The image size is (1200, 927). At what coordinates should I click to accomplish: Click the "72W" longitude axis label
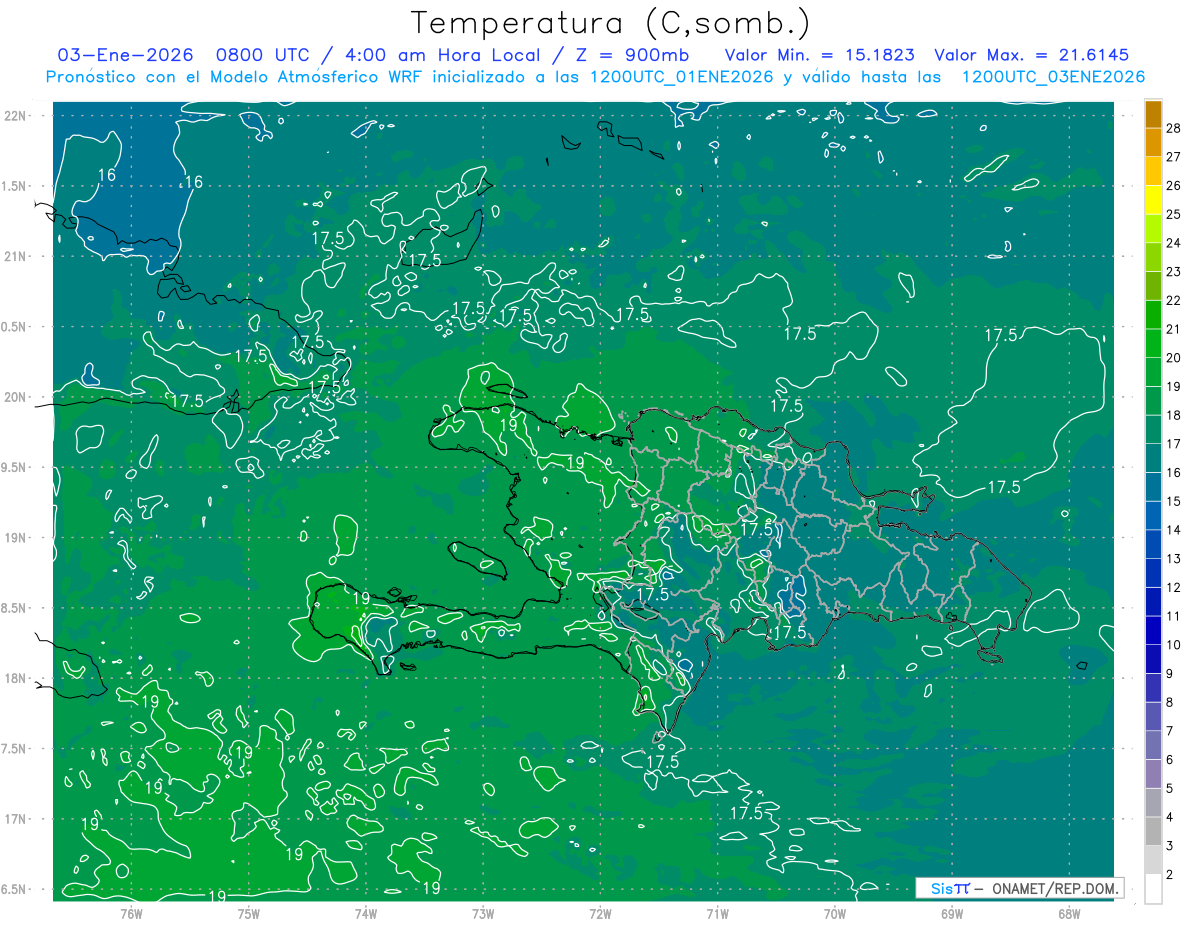coord(600,913)
